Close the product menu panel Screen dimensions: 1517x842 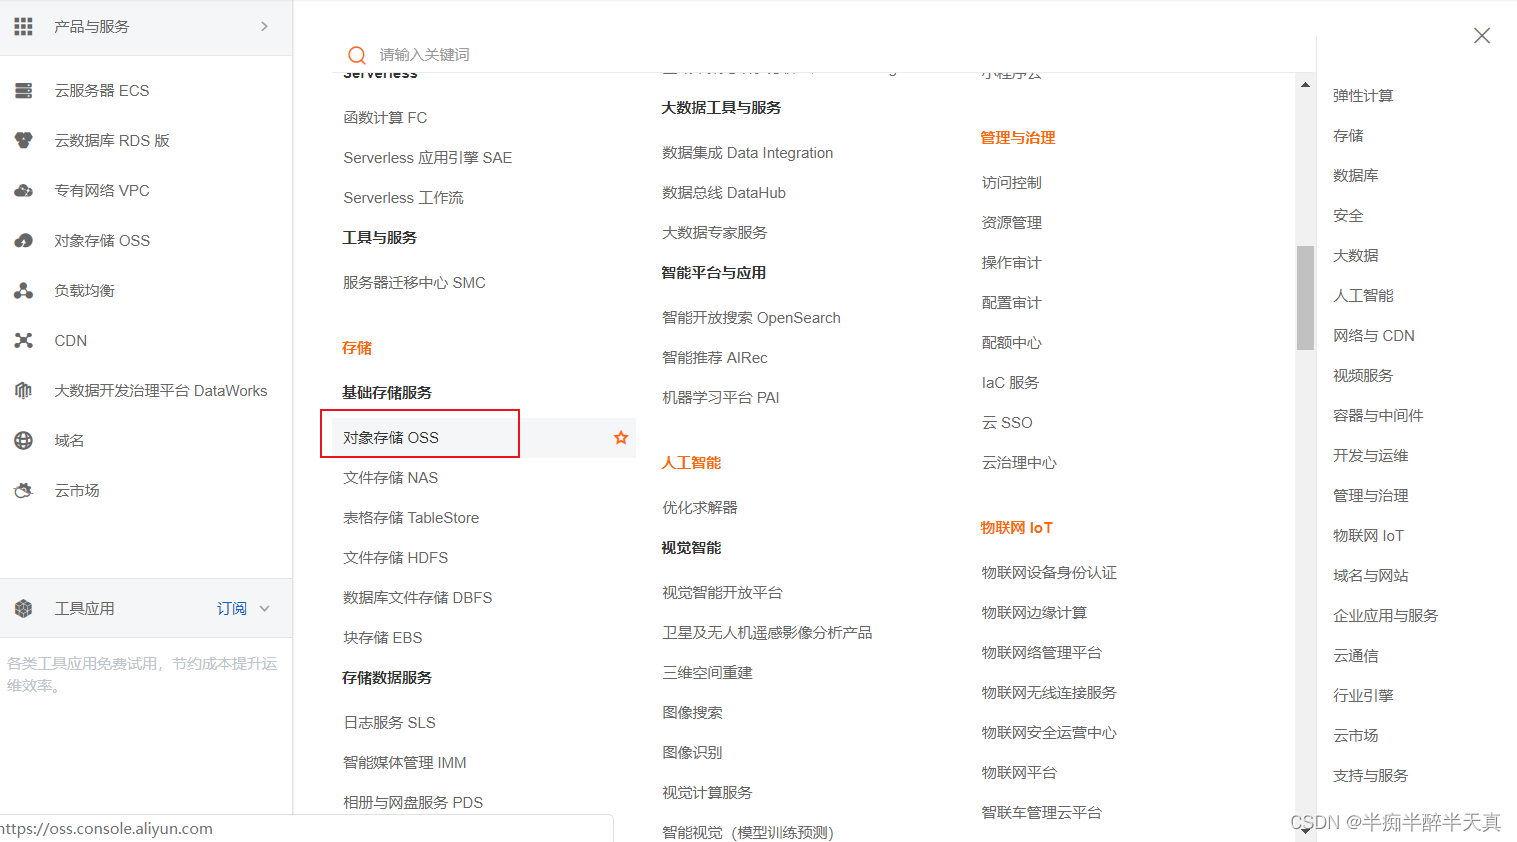[1482, 36]
